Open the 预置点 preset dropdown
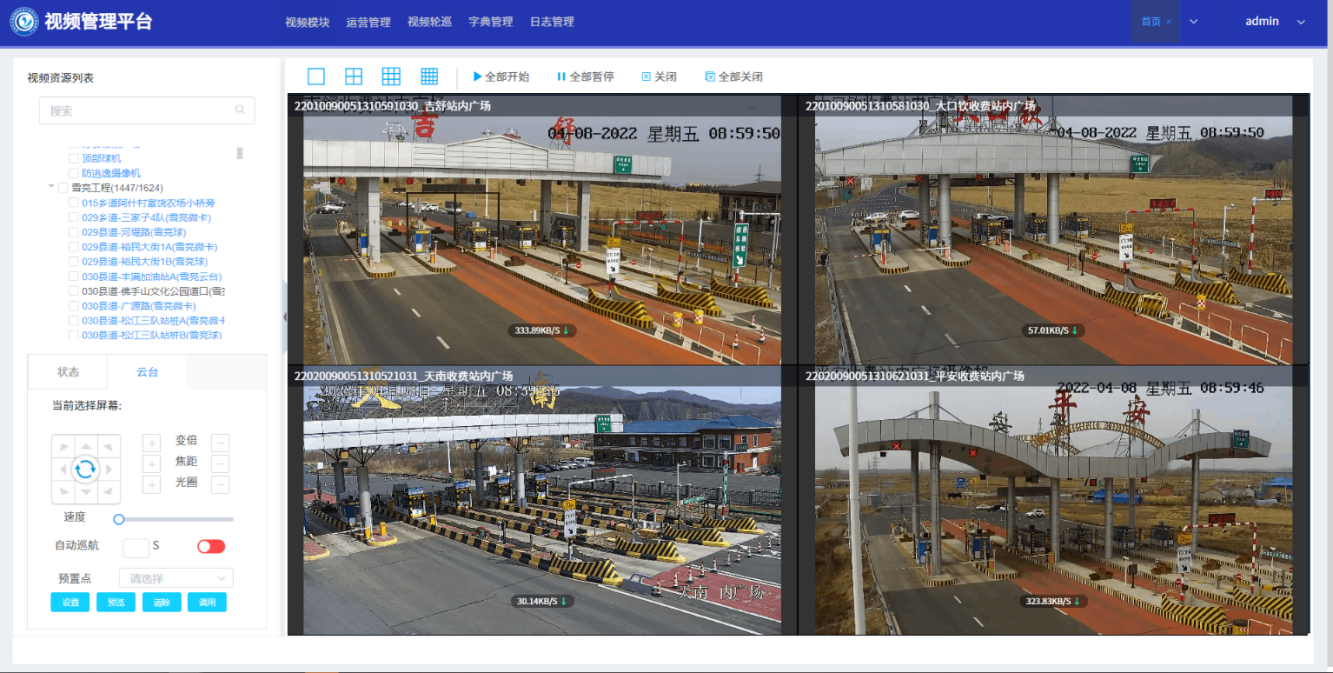The width and height of the screenshot is (1333, 673). click(175, 578)
